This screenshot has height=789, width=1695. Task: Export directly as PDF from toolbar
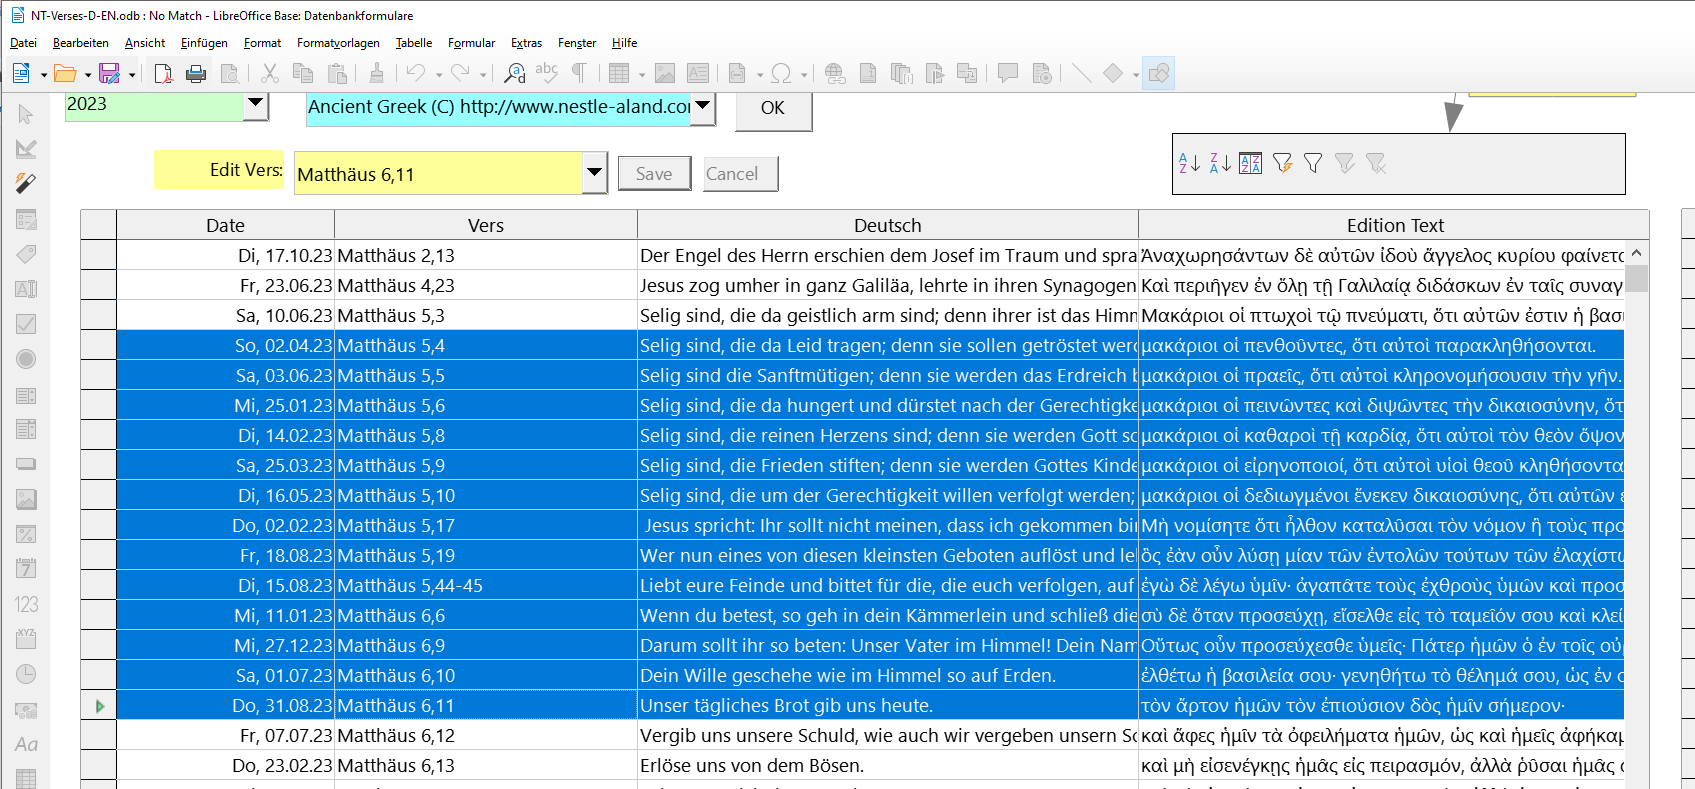coord(163,73)
